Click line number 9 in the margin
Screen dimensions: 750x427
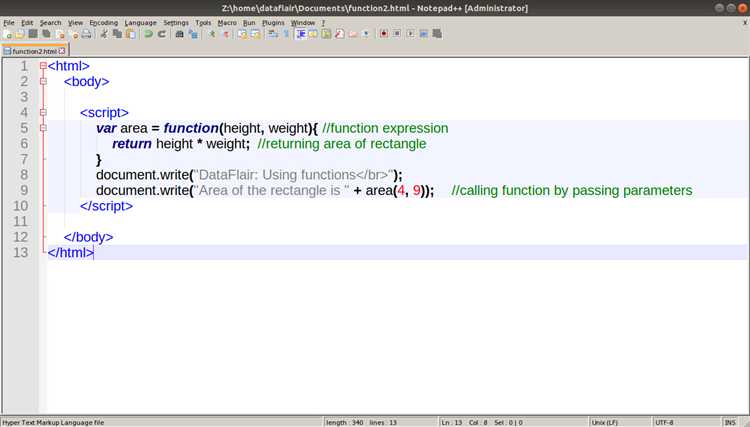click(24, 190)
